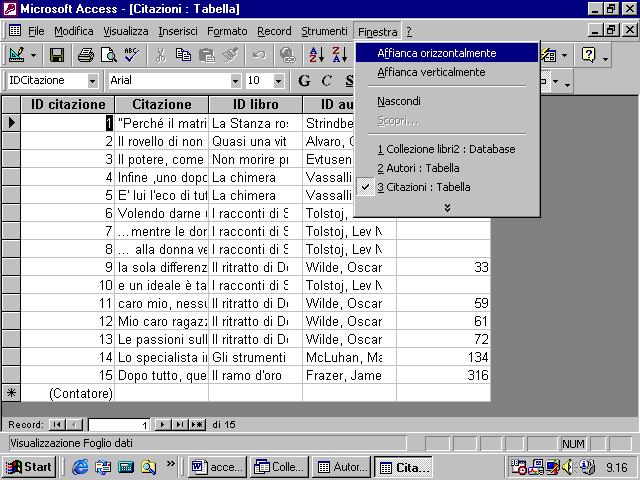Open the IDCitazione field selector dropdown

pos(93,81)
